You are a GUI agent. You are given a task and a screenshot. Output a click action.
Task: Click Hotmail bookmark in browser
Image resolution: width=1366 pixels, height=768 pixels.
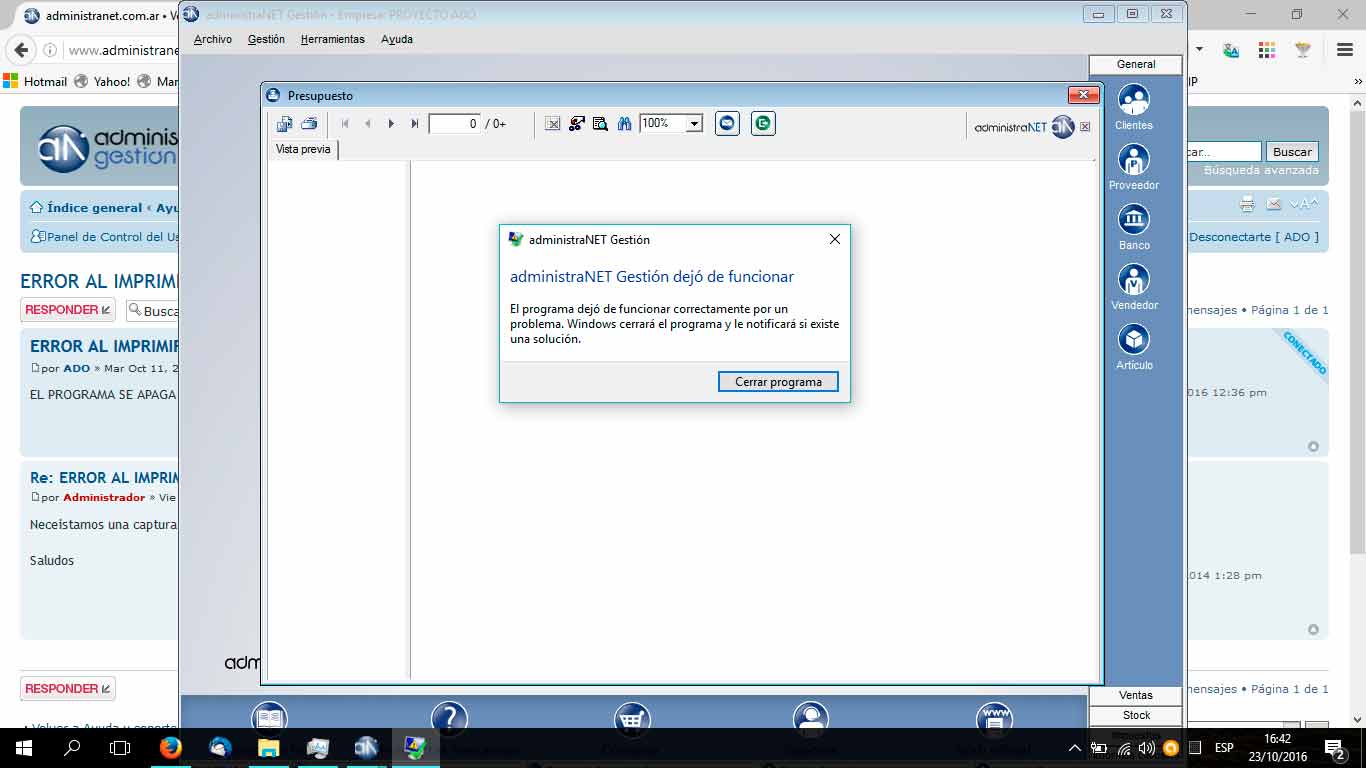[x=36, y=81]
